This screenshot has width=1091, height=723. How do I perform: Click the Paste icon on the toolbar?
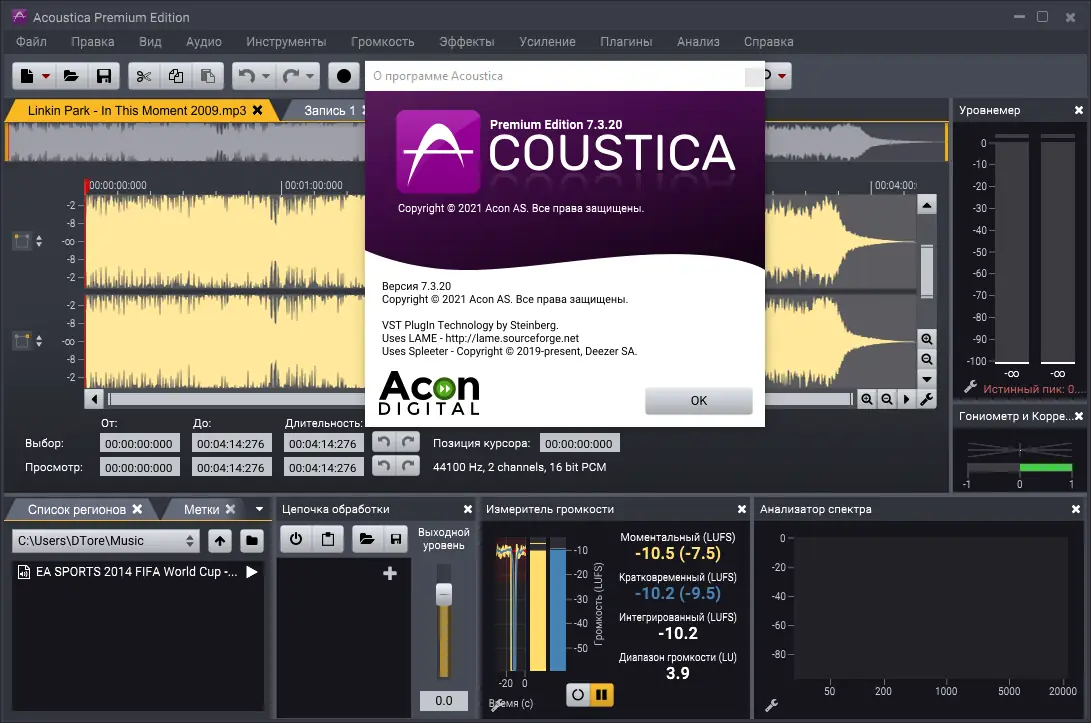pos(207,76)
